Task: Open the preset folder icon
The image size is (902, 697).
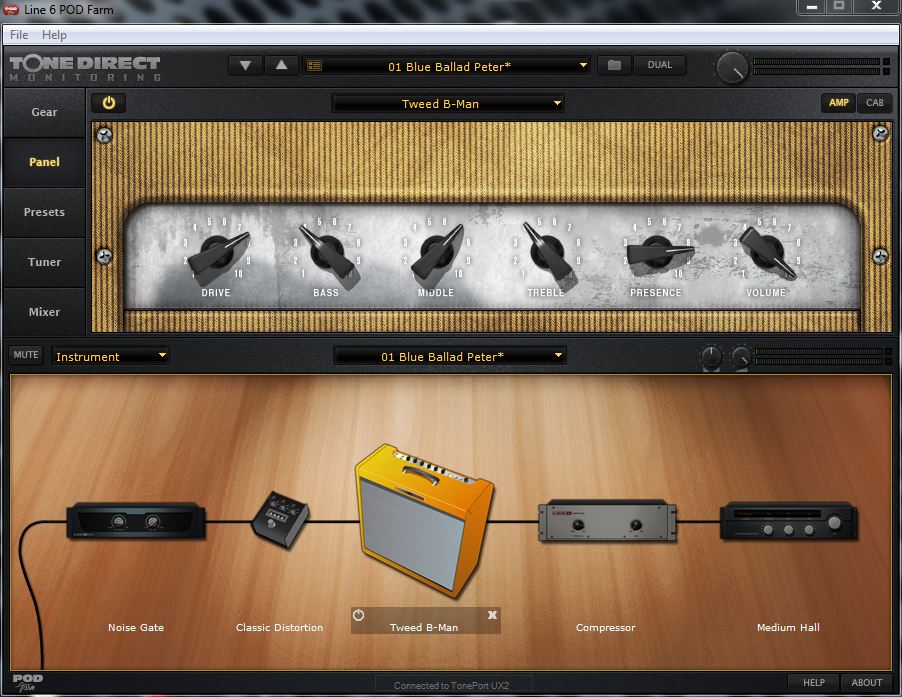Action: point(614,65)
